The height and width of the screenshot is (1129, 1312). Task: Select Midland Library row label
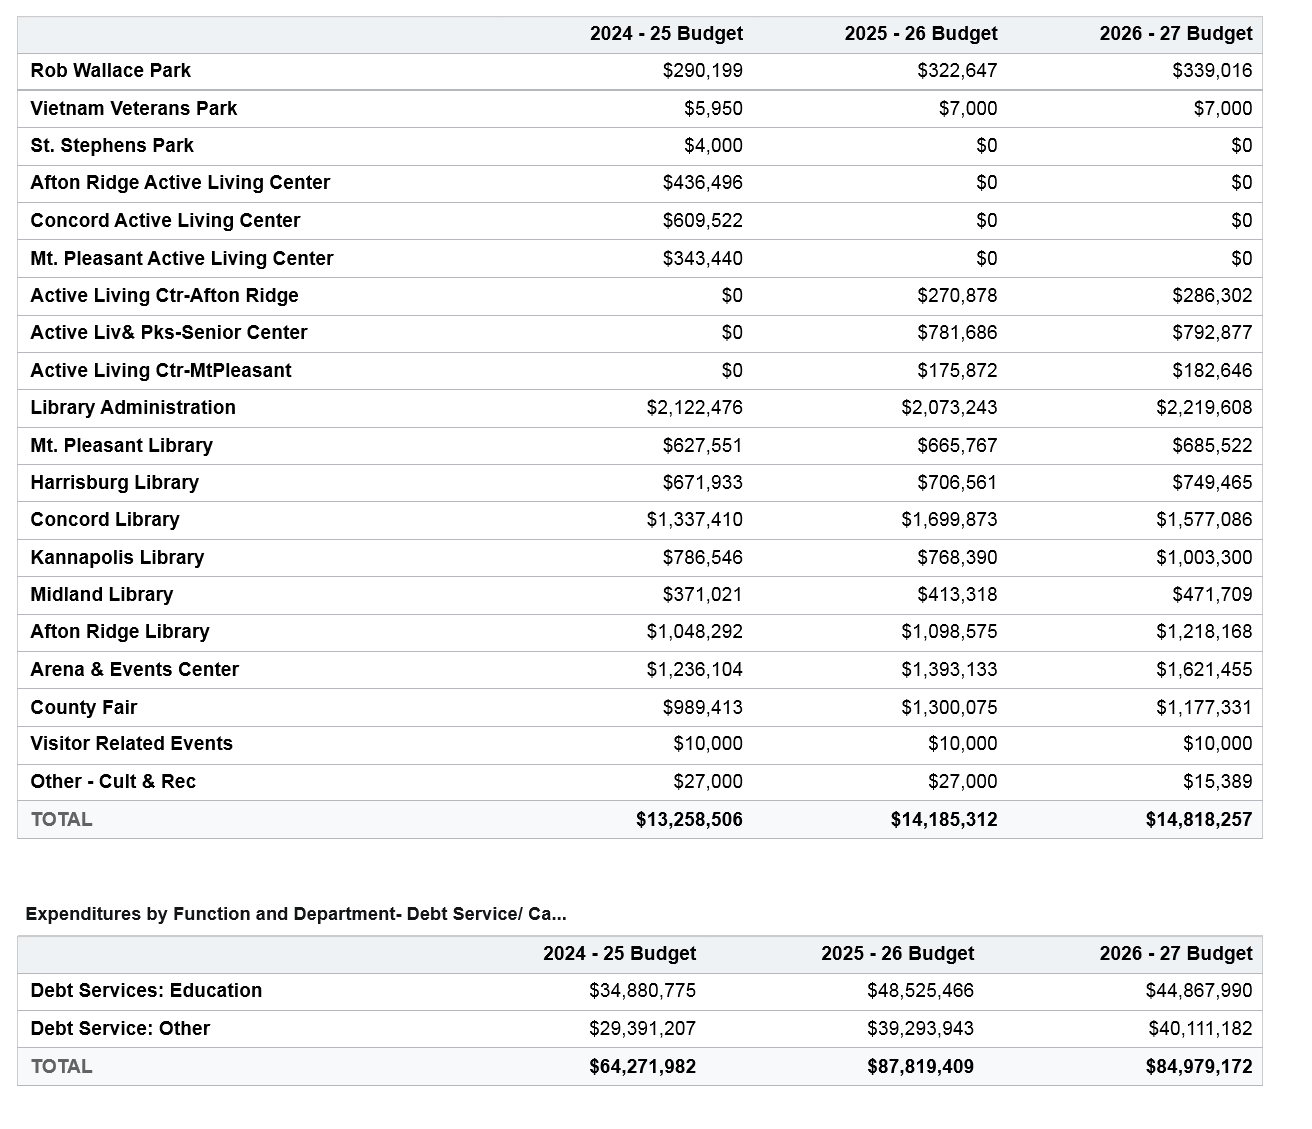[x=102, y=595]
